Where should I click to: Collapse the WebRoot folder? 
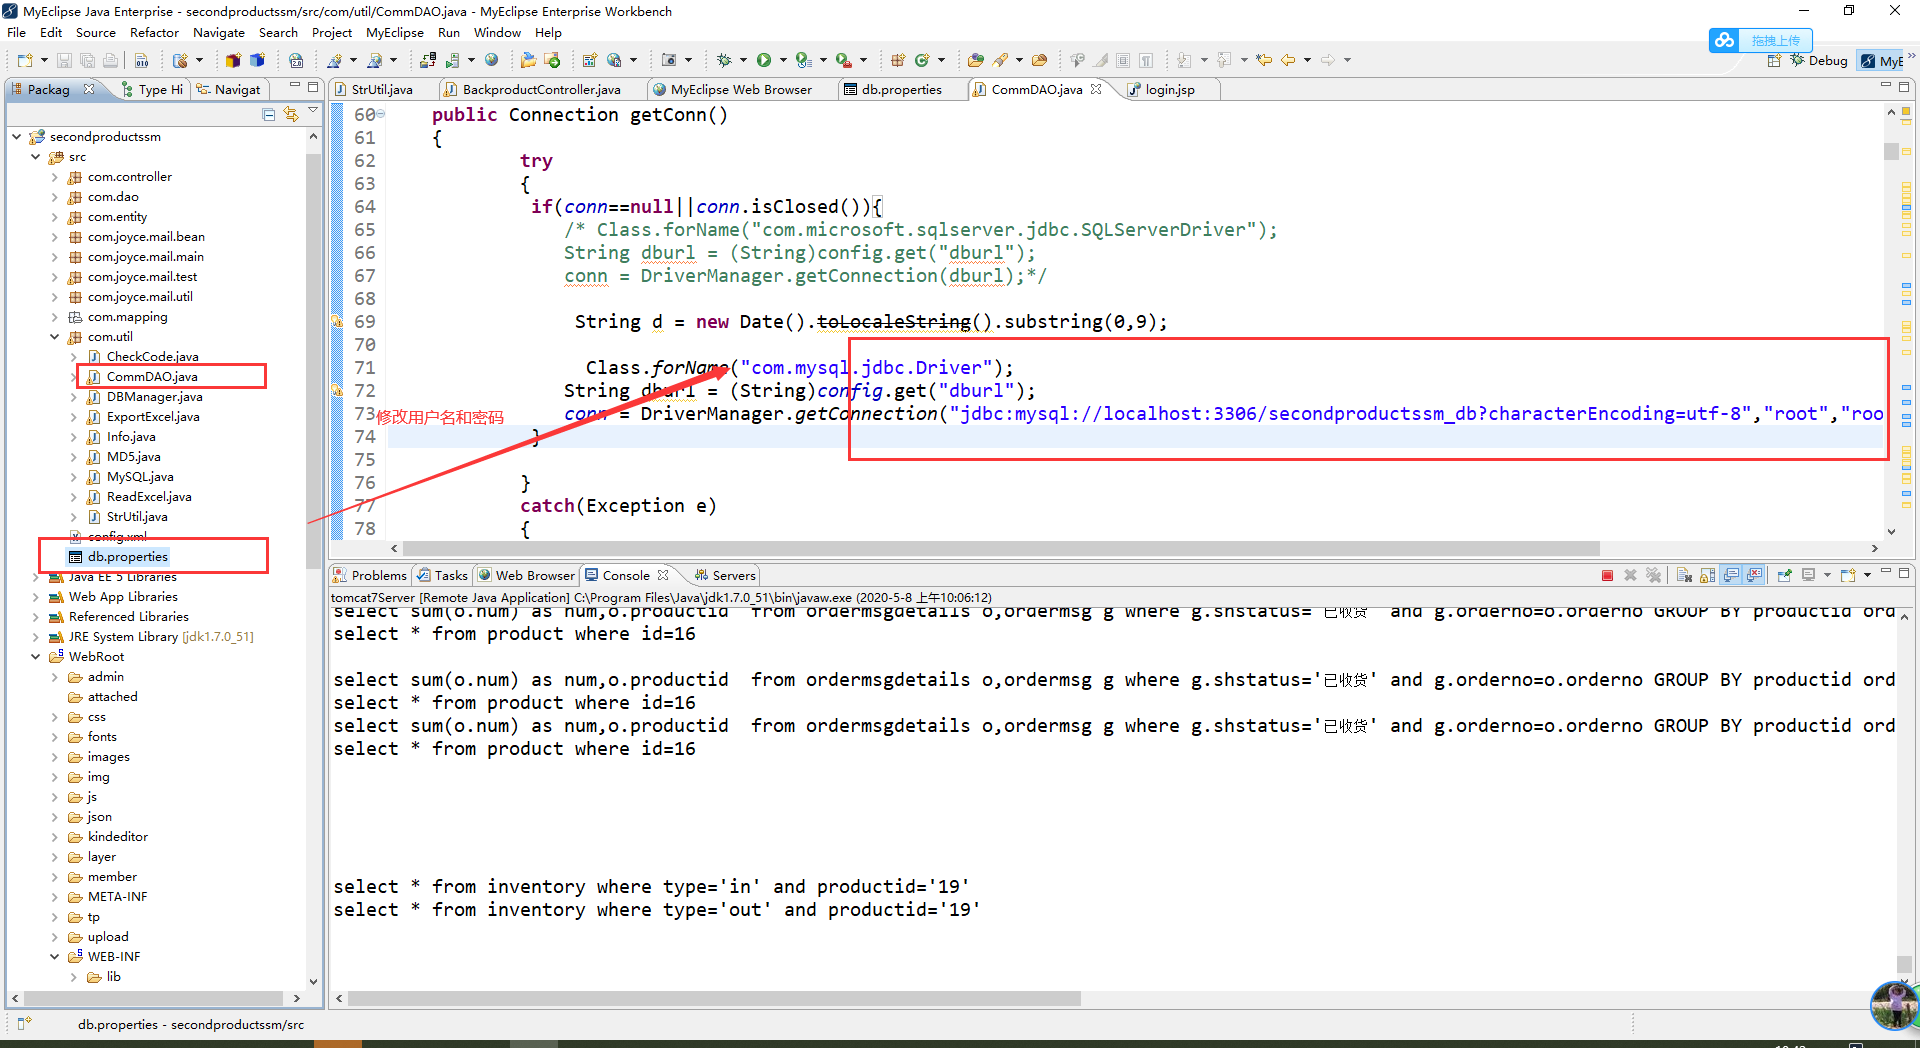coord(36,657)
